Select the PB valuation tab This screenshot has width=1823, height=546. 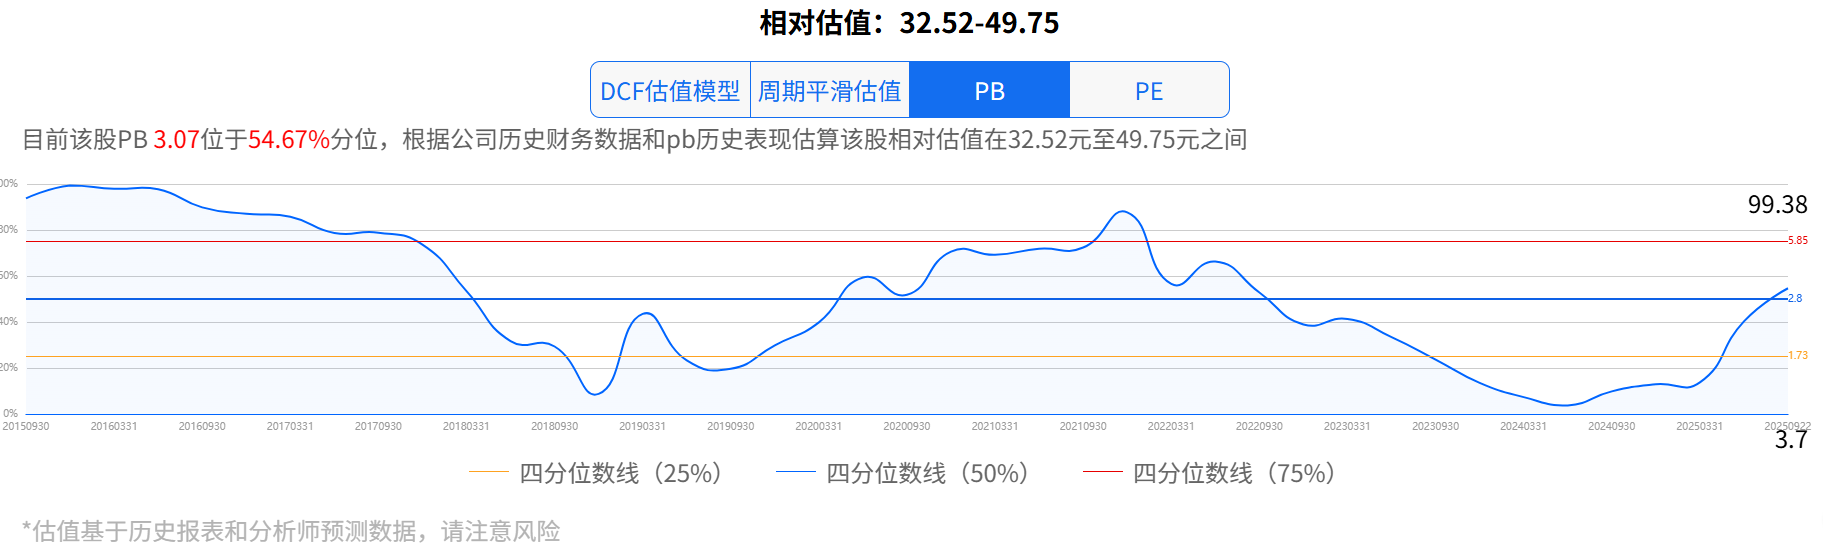pyautogui.click(x=989, y=91)
